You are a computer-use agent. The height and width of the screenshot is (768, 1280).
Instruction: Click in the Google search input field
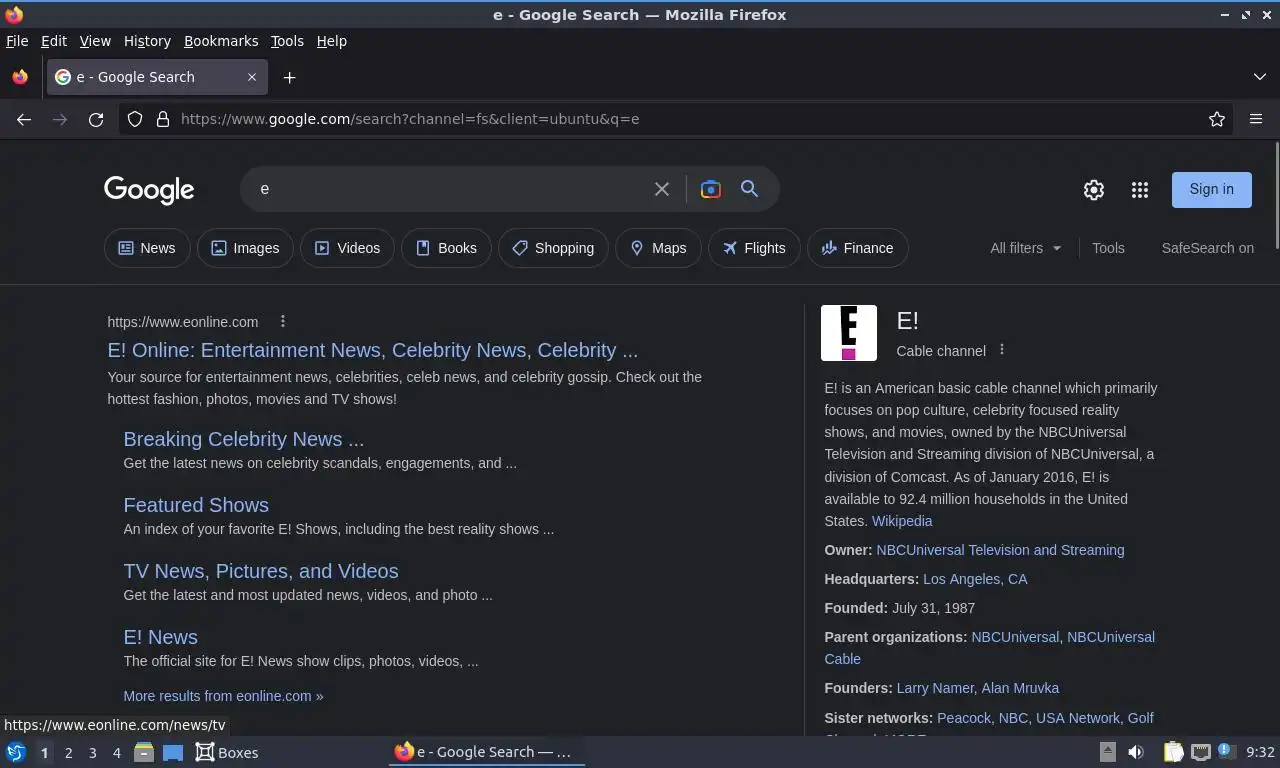coord(450,189)
